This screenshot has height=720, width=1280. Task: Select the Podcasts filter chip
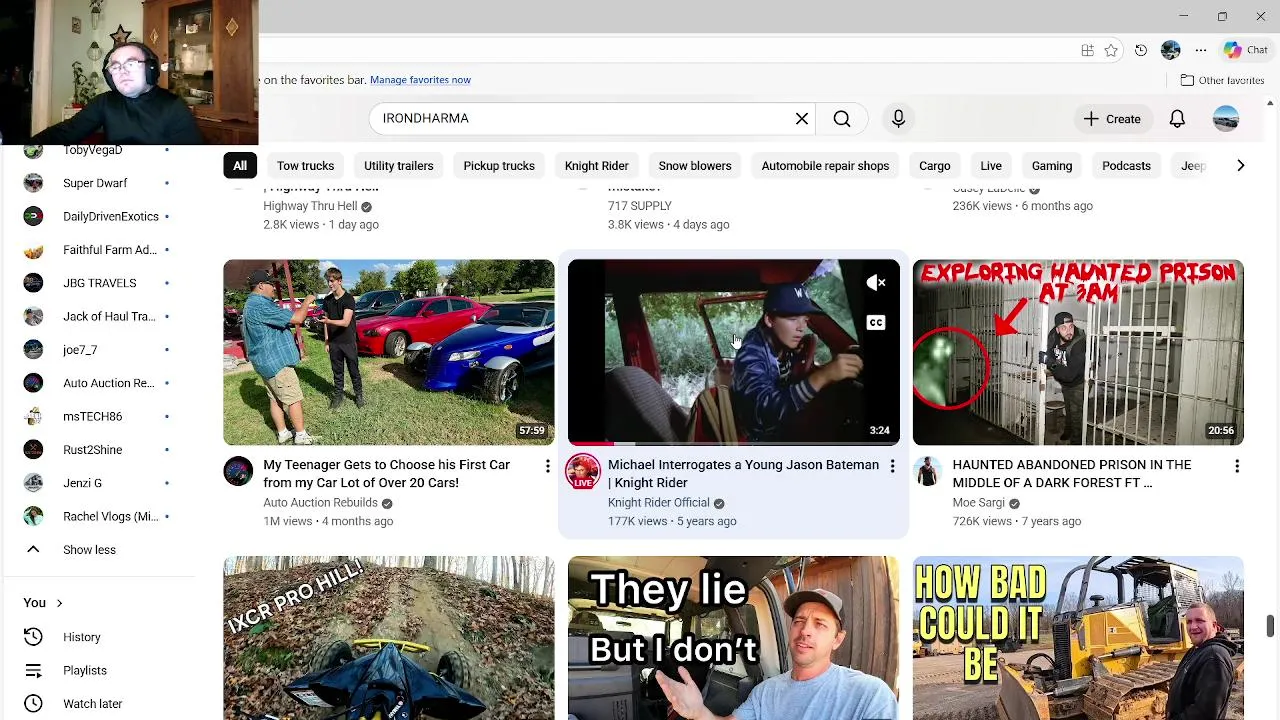1126,166
